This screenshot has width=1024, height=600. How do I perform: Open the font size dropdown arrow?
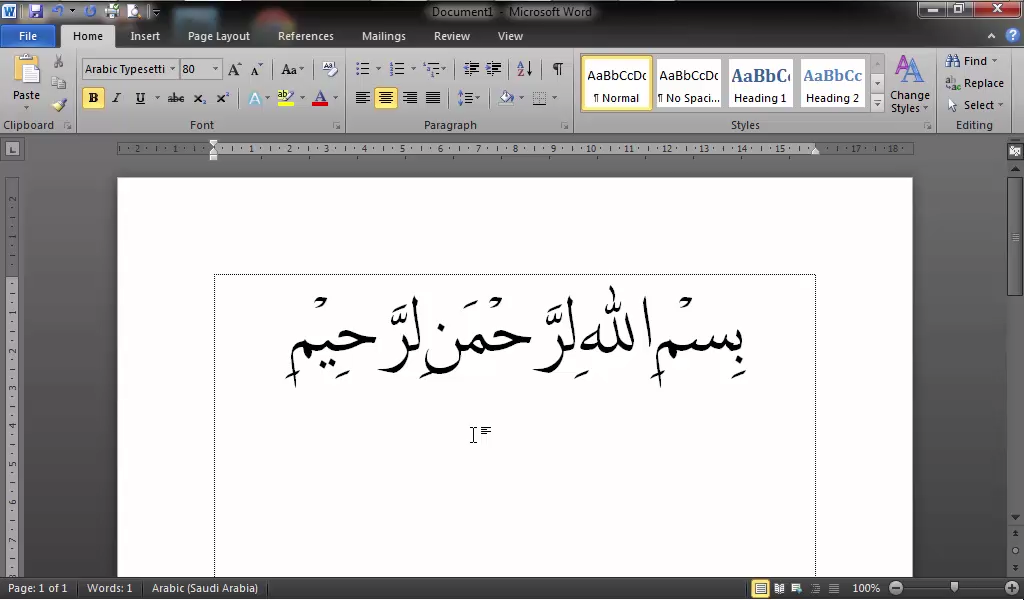215,69
